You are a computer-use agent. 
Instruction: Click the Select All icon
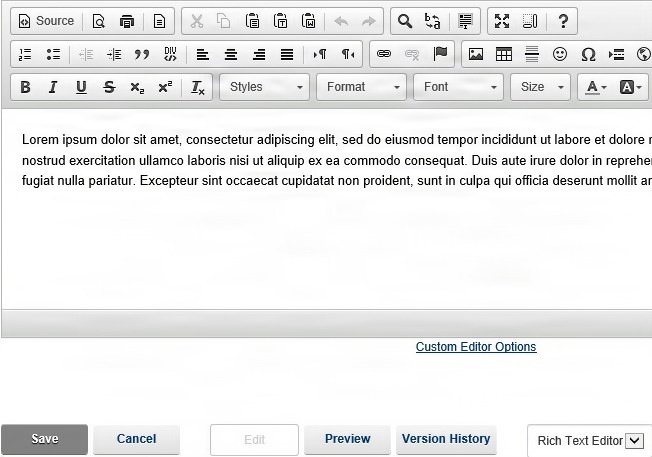465,21
